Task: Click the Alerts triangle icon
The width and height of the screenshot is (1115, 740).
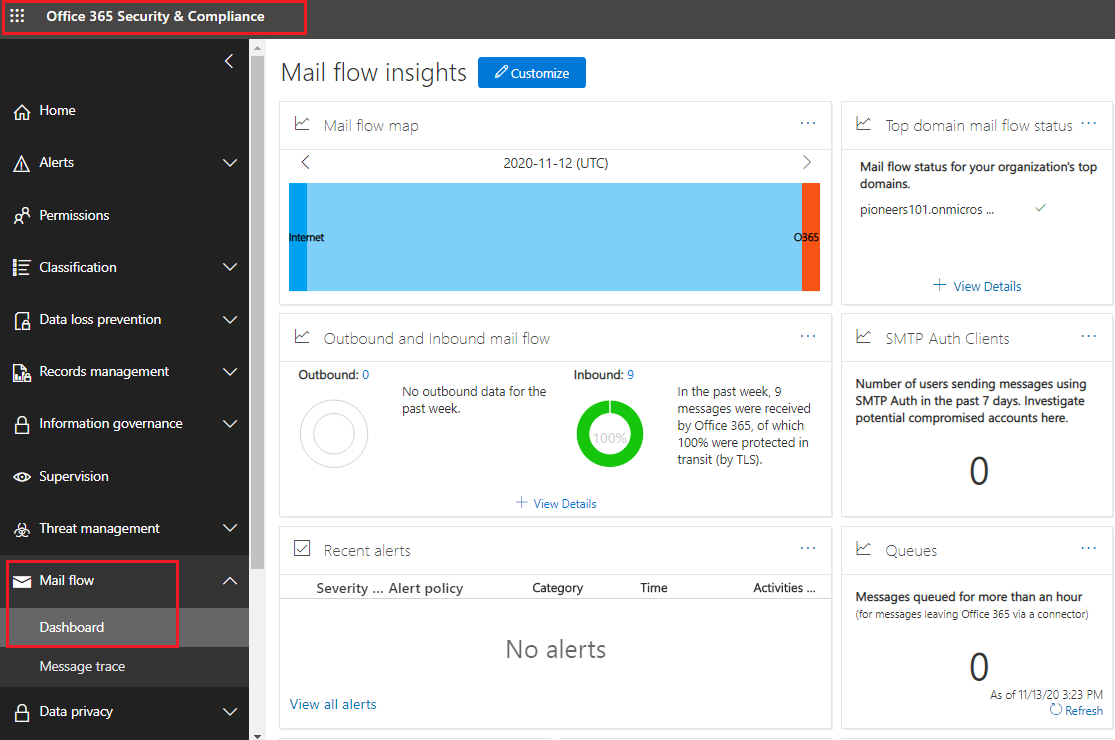Action: click(21, 163)
